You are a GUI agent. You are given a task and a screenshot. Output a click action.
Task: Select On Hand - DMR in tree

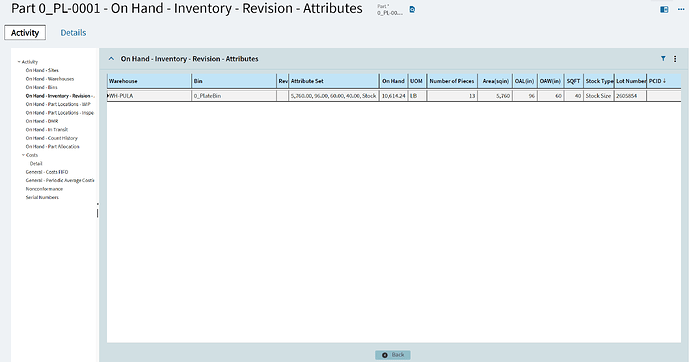[42, 121]
